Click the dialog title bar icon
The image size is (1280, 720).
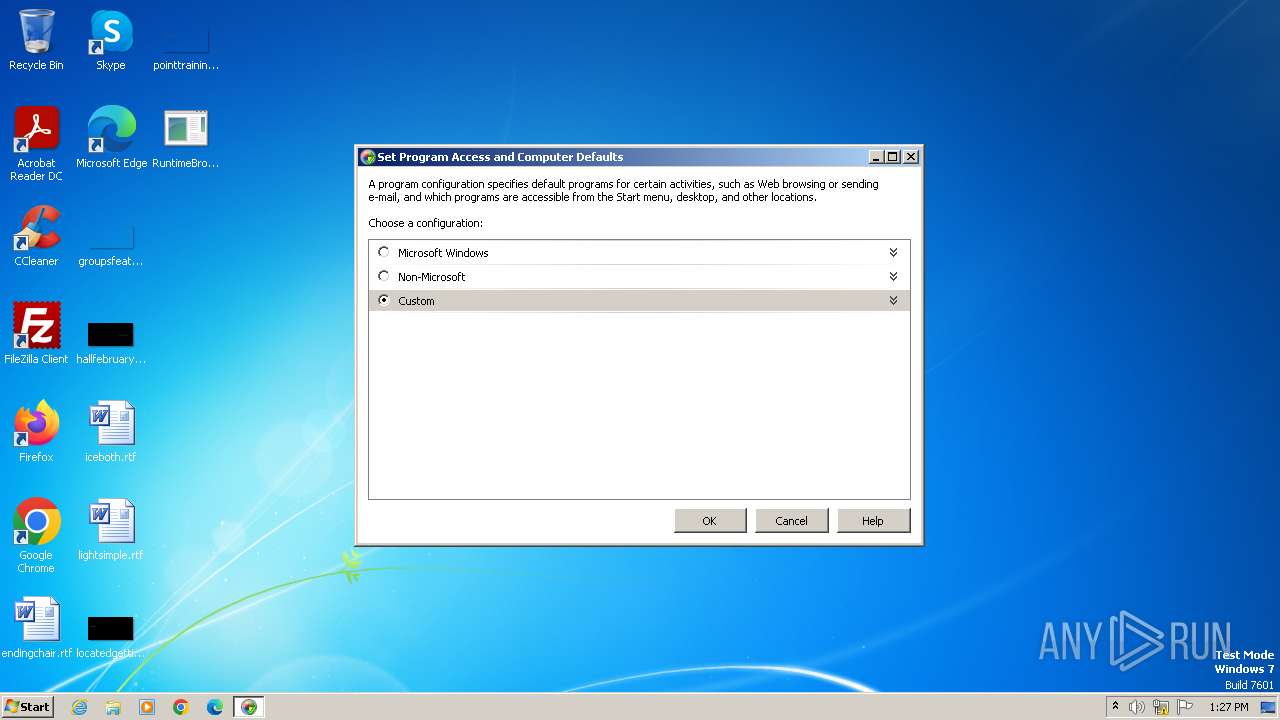point(367,157)
